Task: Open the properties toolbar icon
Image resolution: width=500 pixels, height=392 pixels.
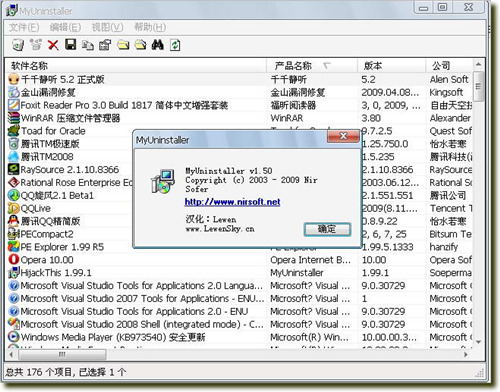Action: [105, 45]
